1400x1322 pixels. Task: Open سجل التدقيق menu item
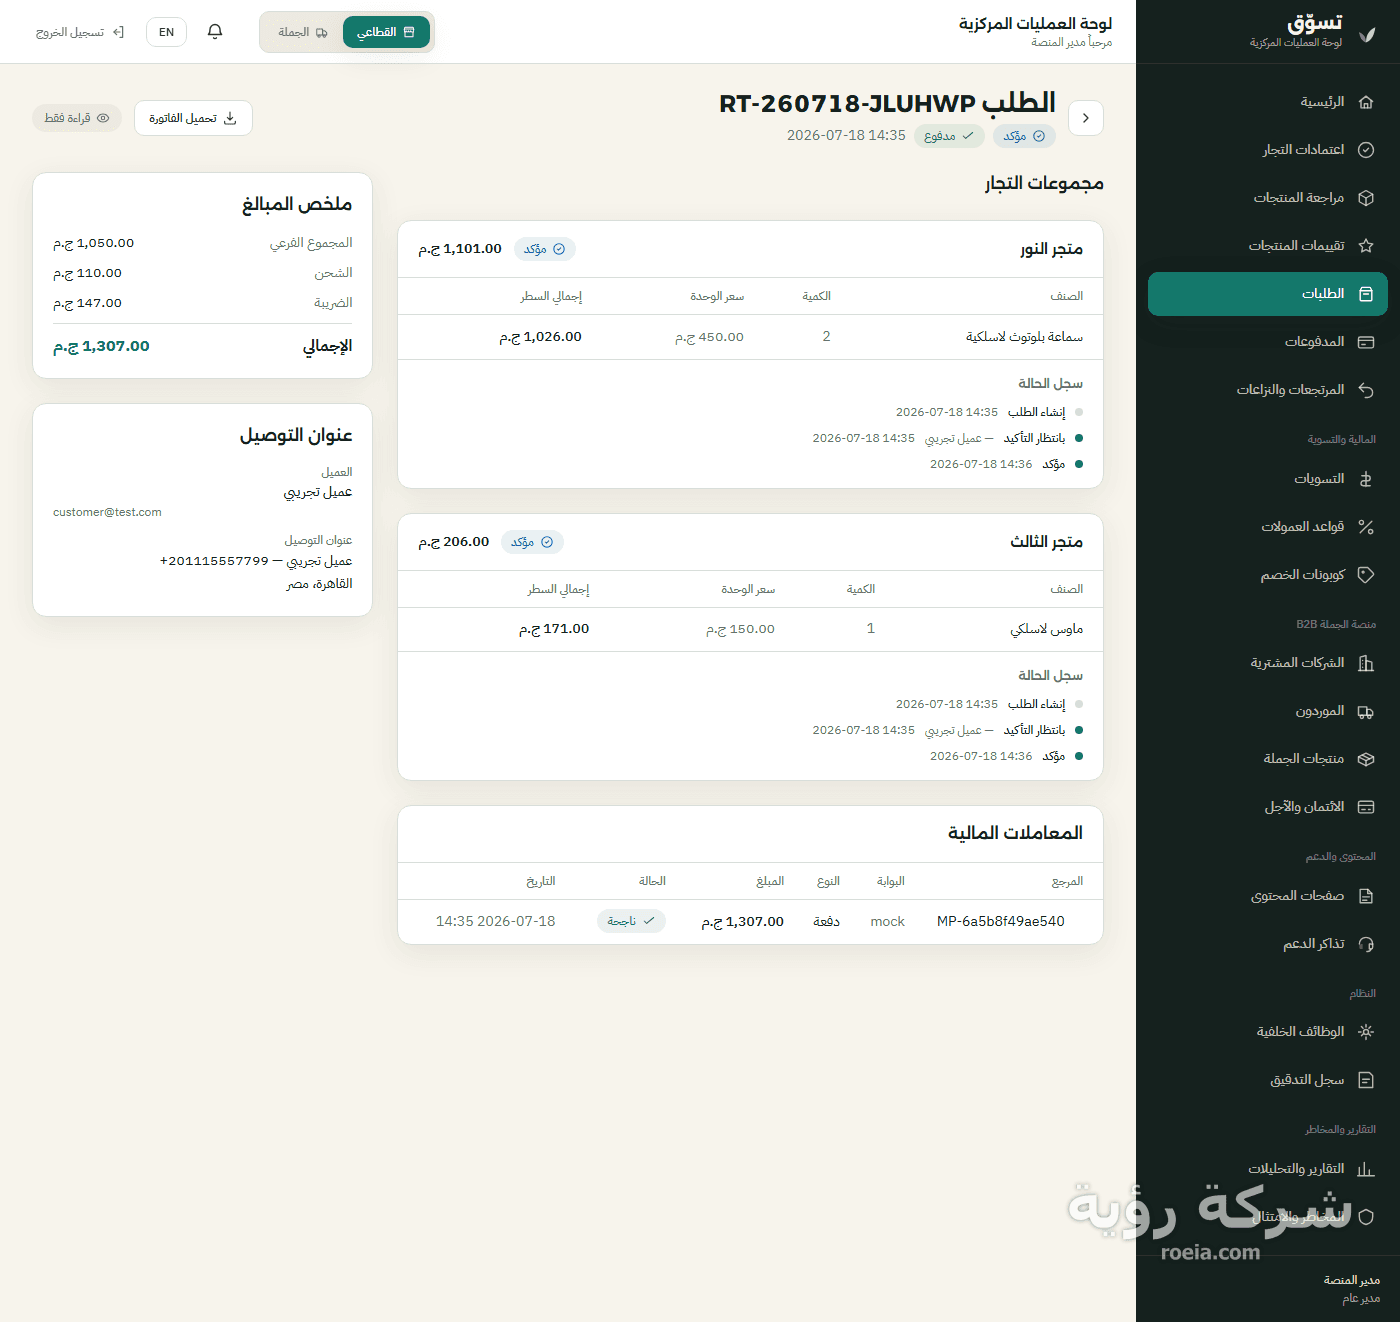point(1267,1080)
